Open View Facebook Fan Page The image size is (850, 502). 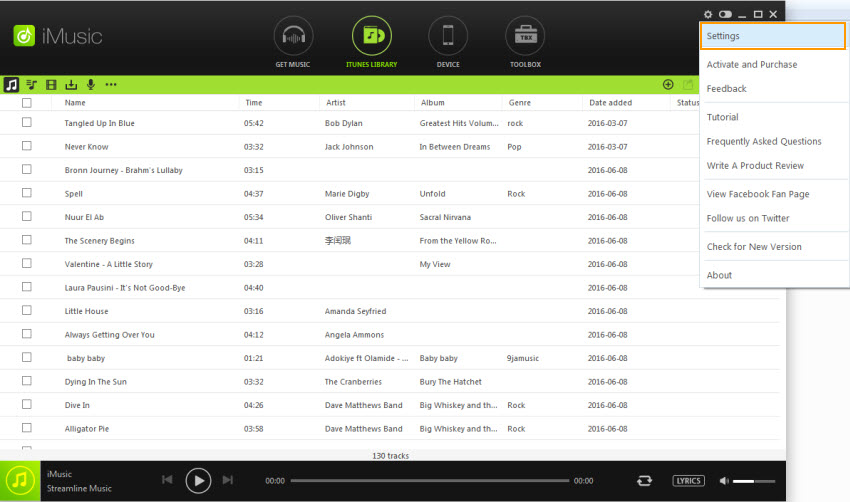coord(758,194)
